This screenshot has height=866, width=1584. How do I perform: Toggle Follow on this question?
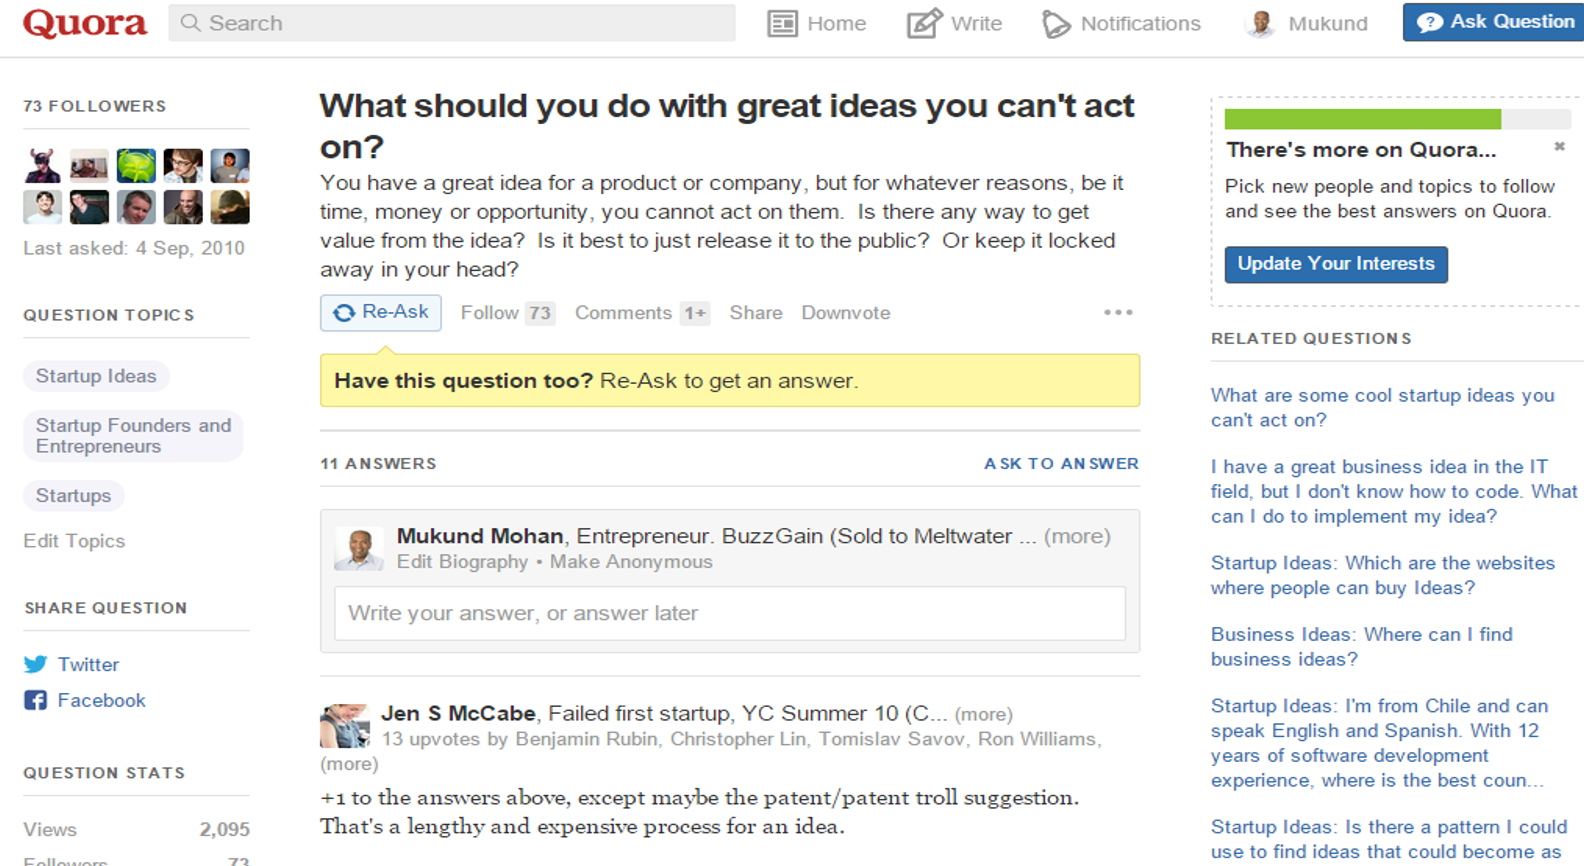pyautogui.click(x=489, y=313)
